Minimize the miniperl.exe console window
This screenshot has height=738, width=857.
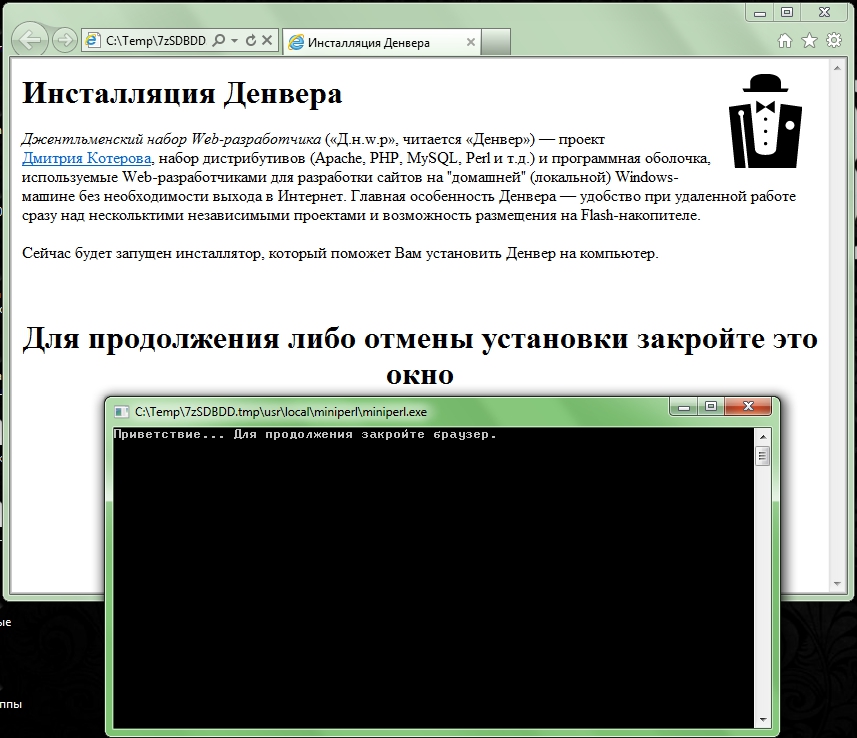click(x=683, y=407)
